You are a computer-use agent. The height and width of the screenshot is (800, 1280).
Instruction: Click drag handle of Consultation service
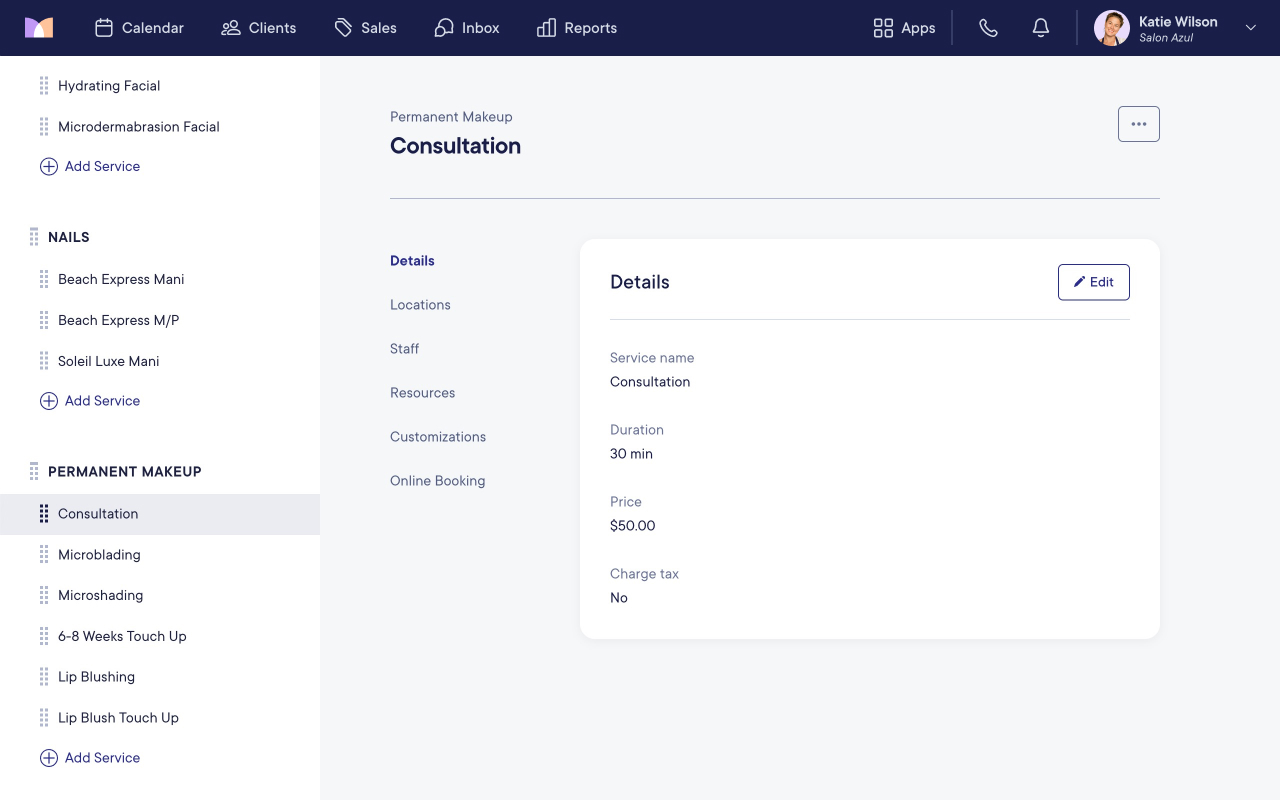tap(44, 514)
